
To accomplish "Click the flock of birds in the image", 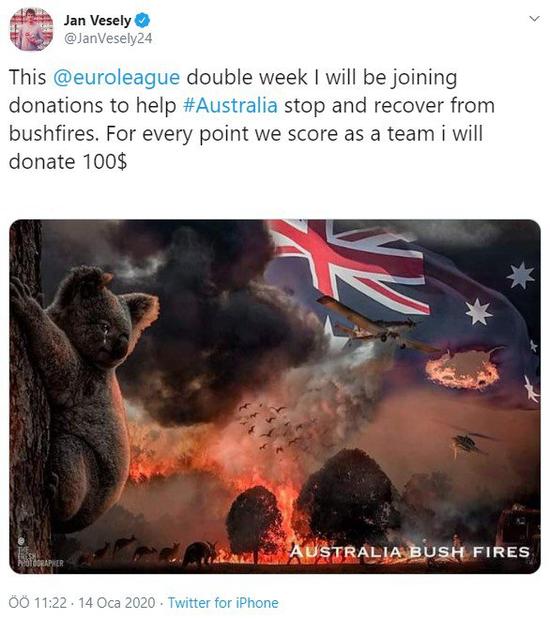I will coord(272,426).
